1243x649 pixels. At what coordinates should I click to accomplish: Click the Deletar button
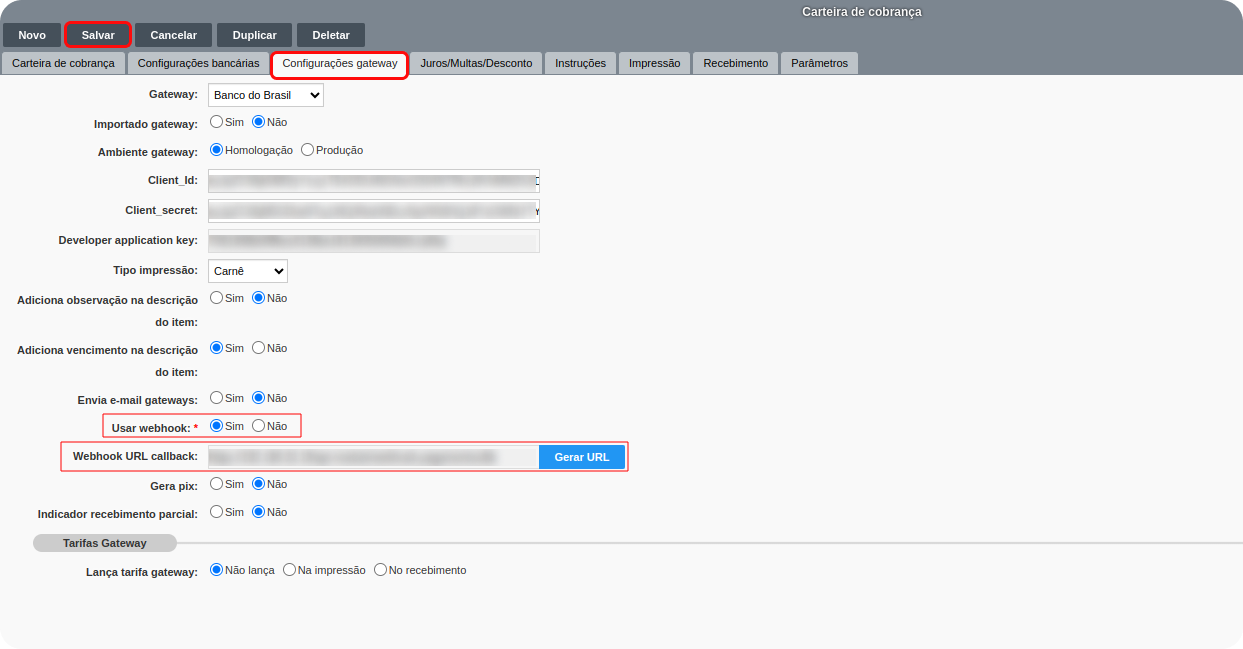click(x=331, y=35)
